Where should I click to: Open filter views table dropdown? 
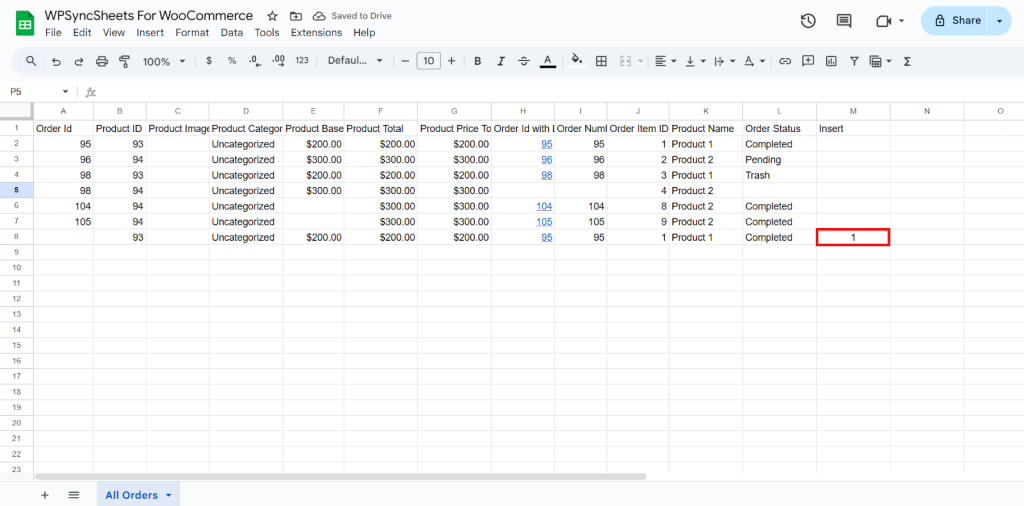(x=880, y=61)
